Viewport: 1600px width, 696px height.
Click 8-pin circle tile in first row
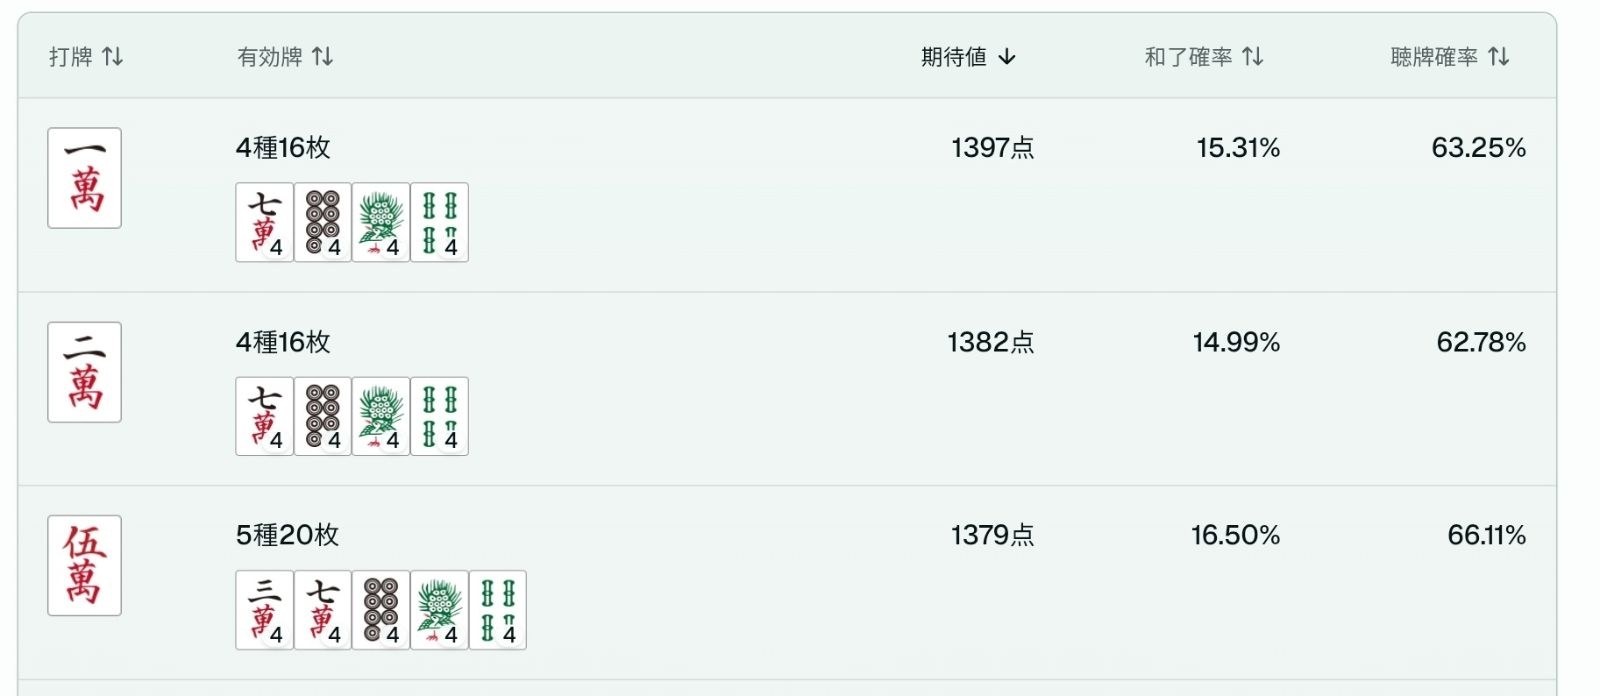click(x=323, y=222)
